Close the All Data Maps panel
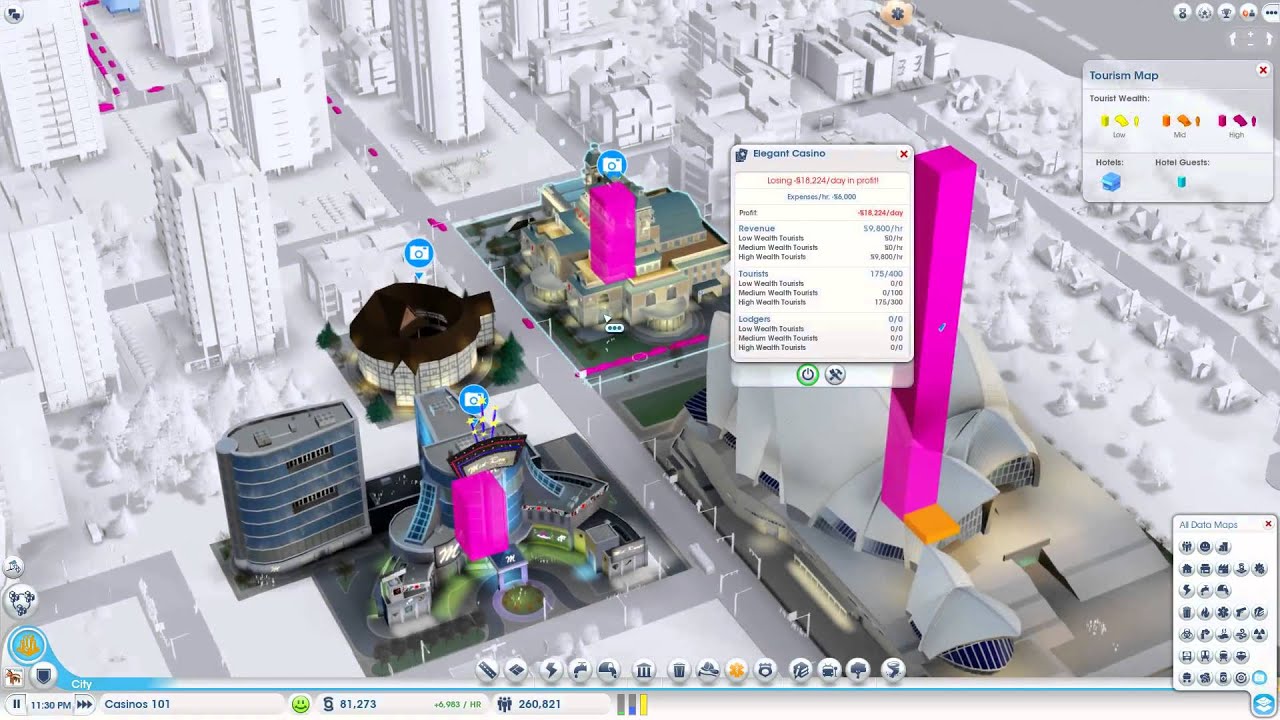Screen dimensions: 1280x720 (x=1268, y=524)
